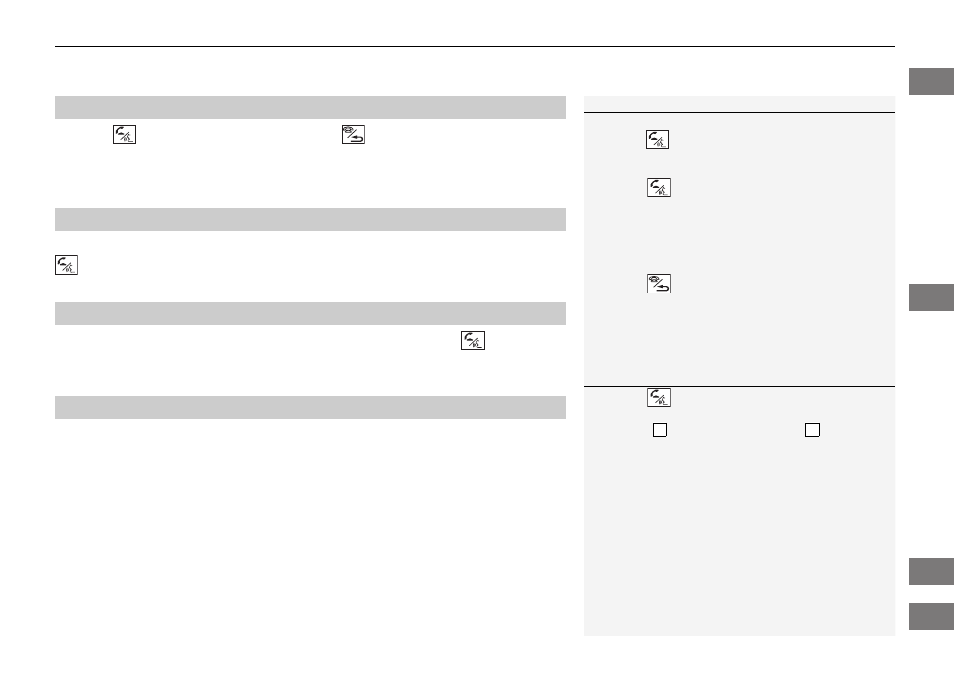Open the second dark gray edge tab
This screenshot has width=954, height=673.
click(x=931, y=298)
